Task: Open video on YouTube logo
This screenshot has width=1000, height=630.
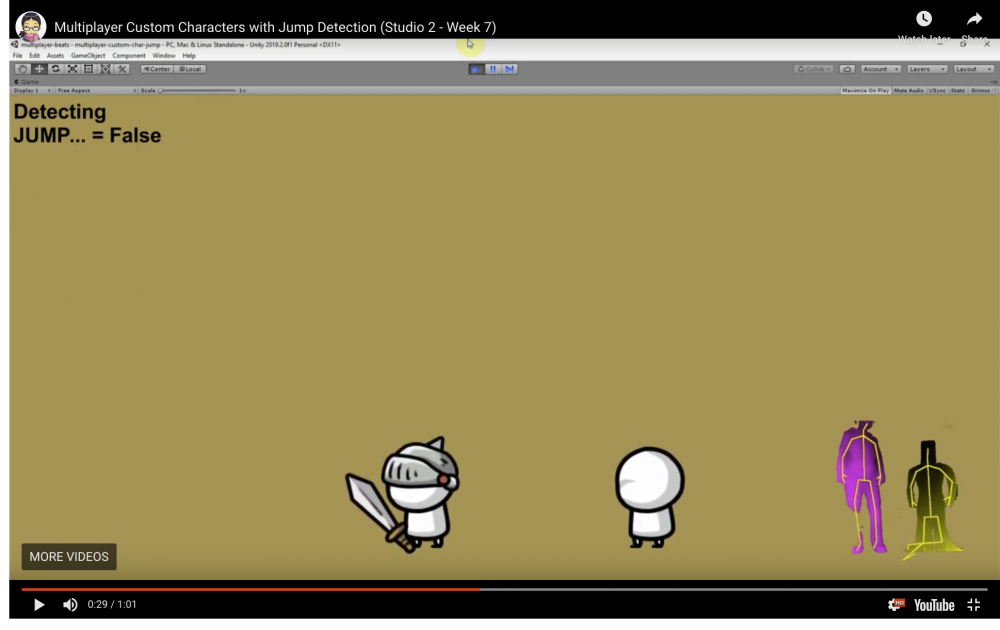Action: click(934, 605)
